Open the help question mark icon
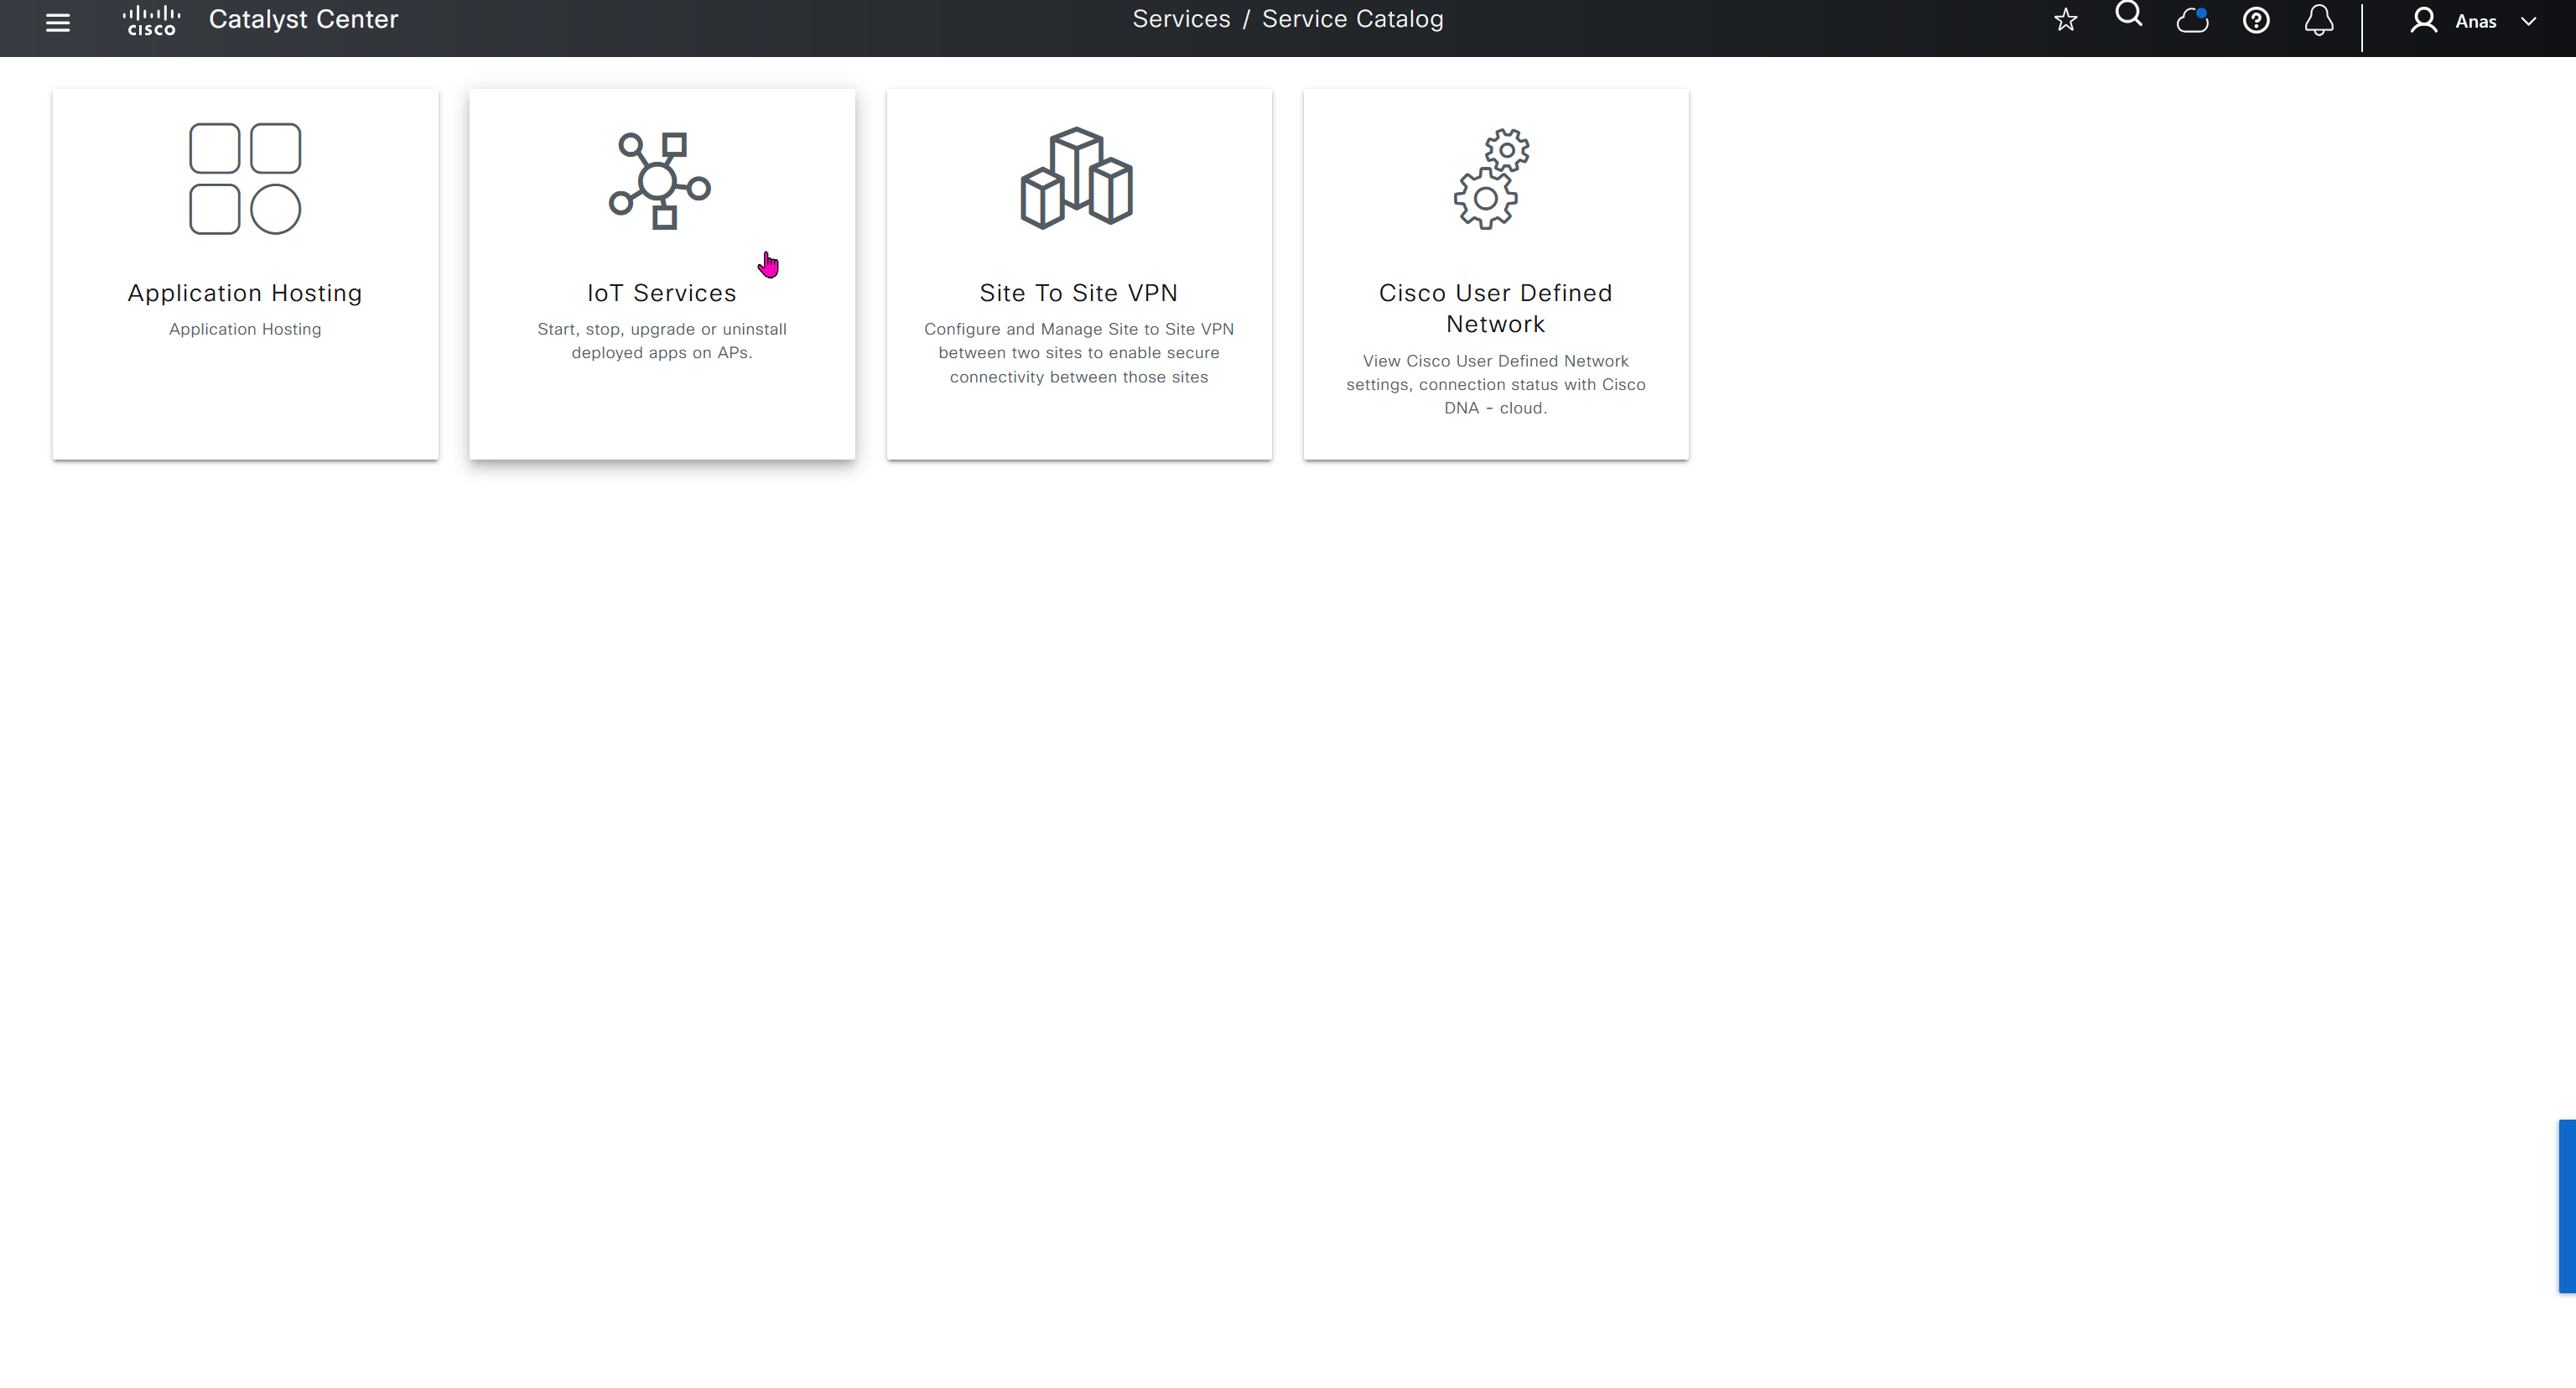 (2255, 20)
